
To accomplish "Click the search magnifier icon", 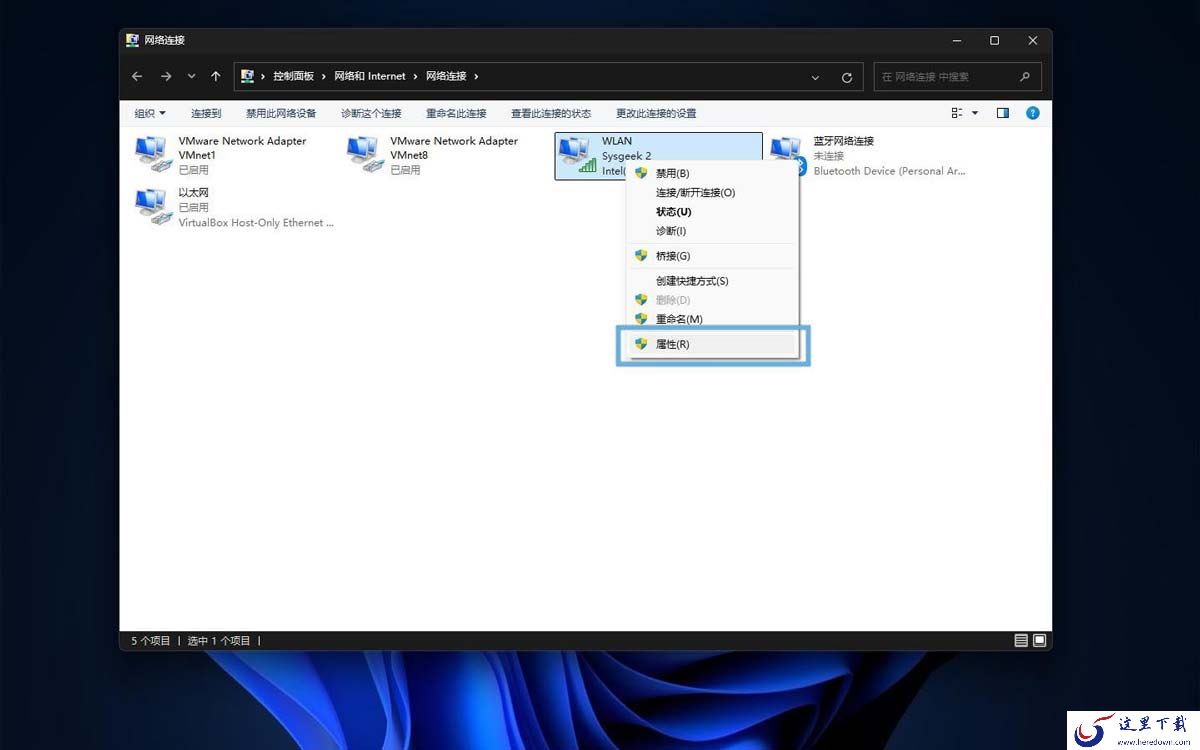I will click(x=1025, y=76).
